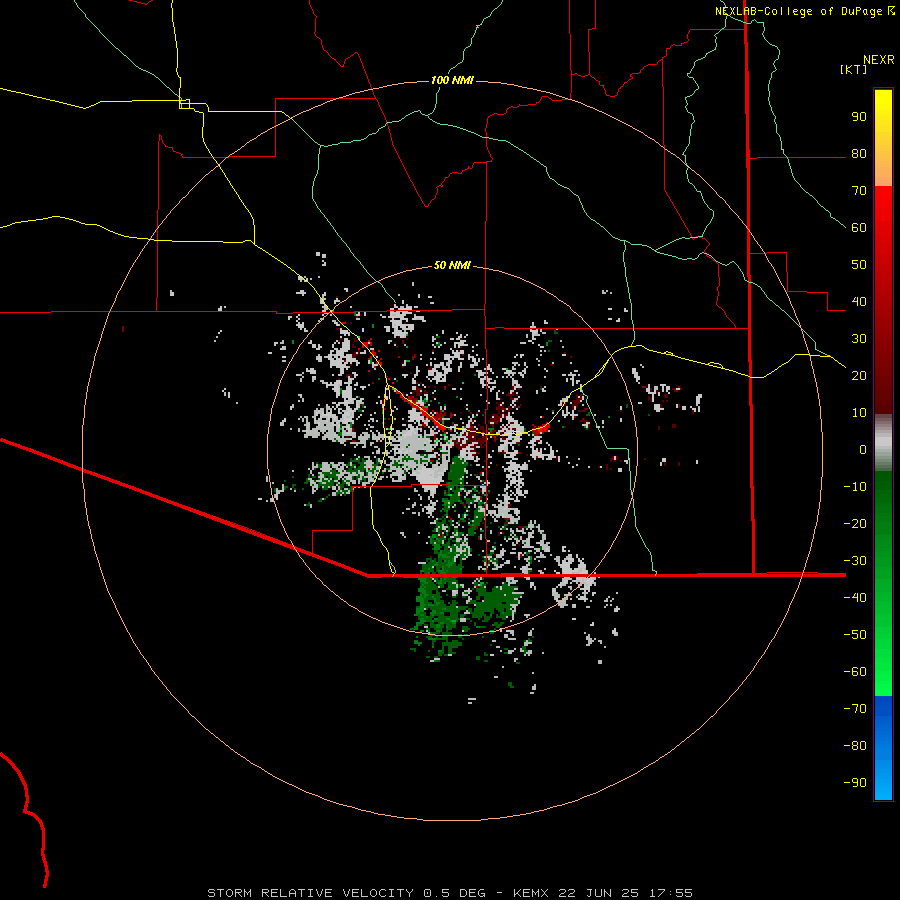Click the 70 value on velocity scale
The image size is (900, 900).
[859, 191]
